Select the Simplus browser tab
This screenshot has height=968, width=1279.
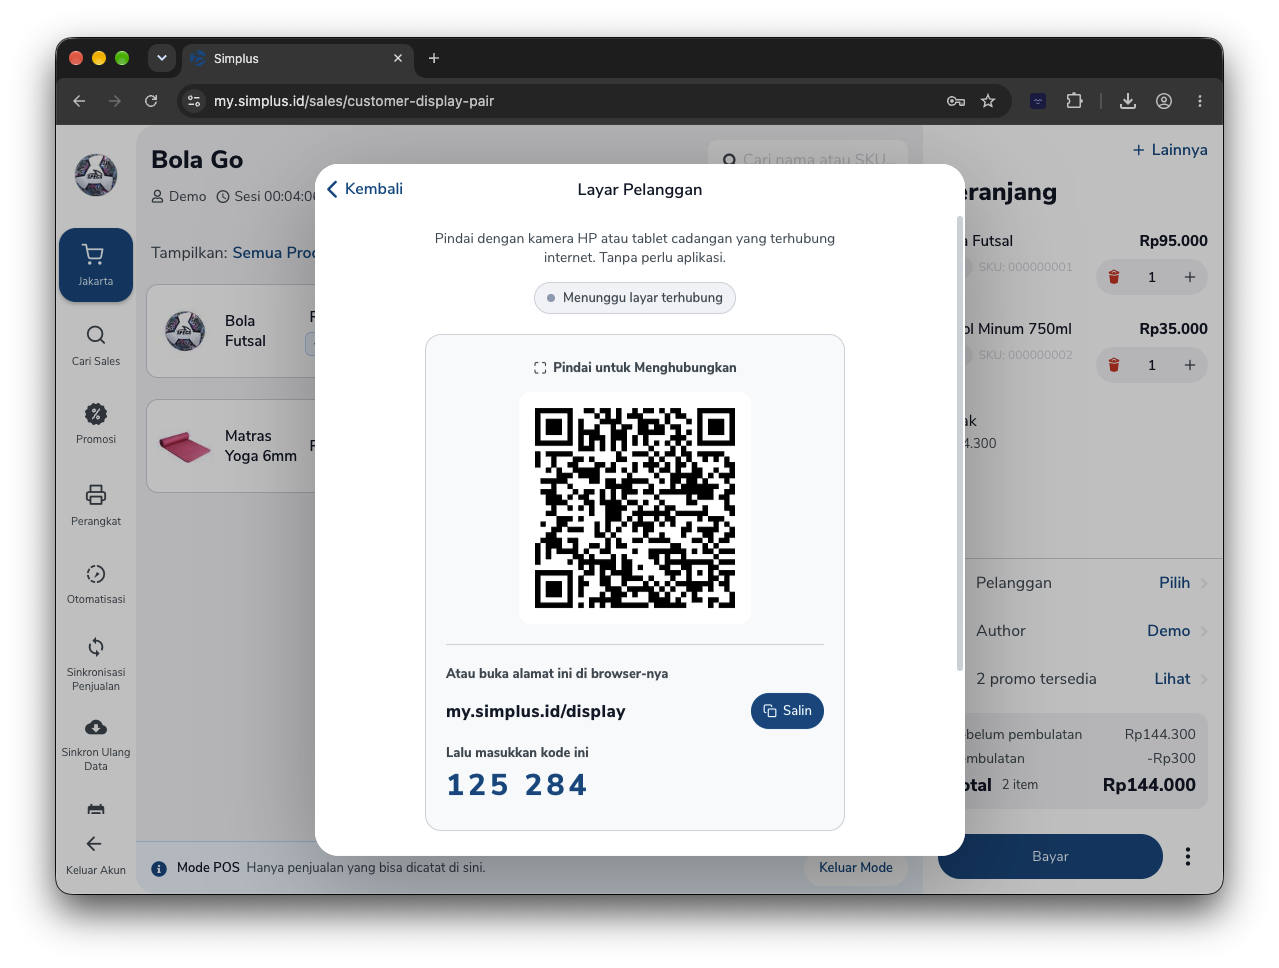(296, 58)
